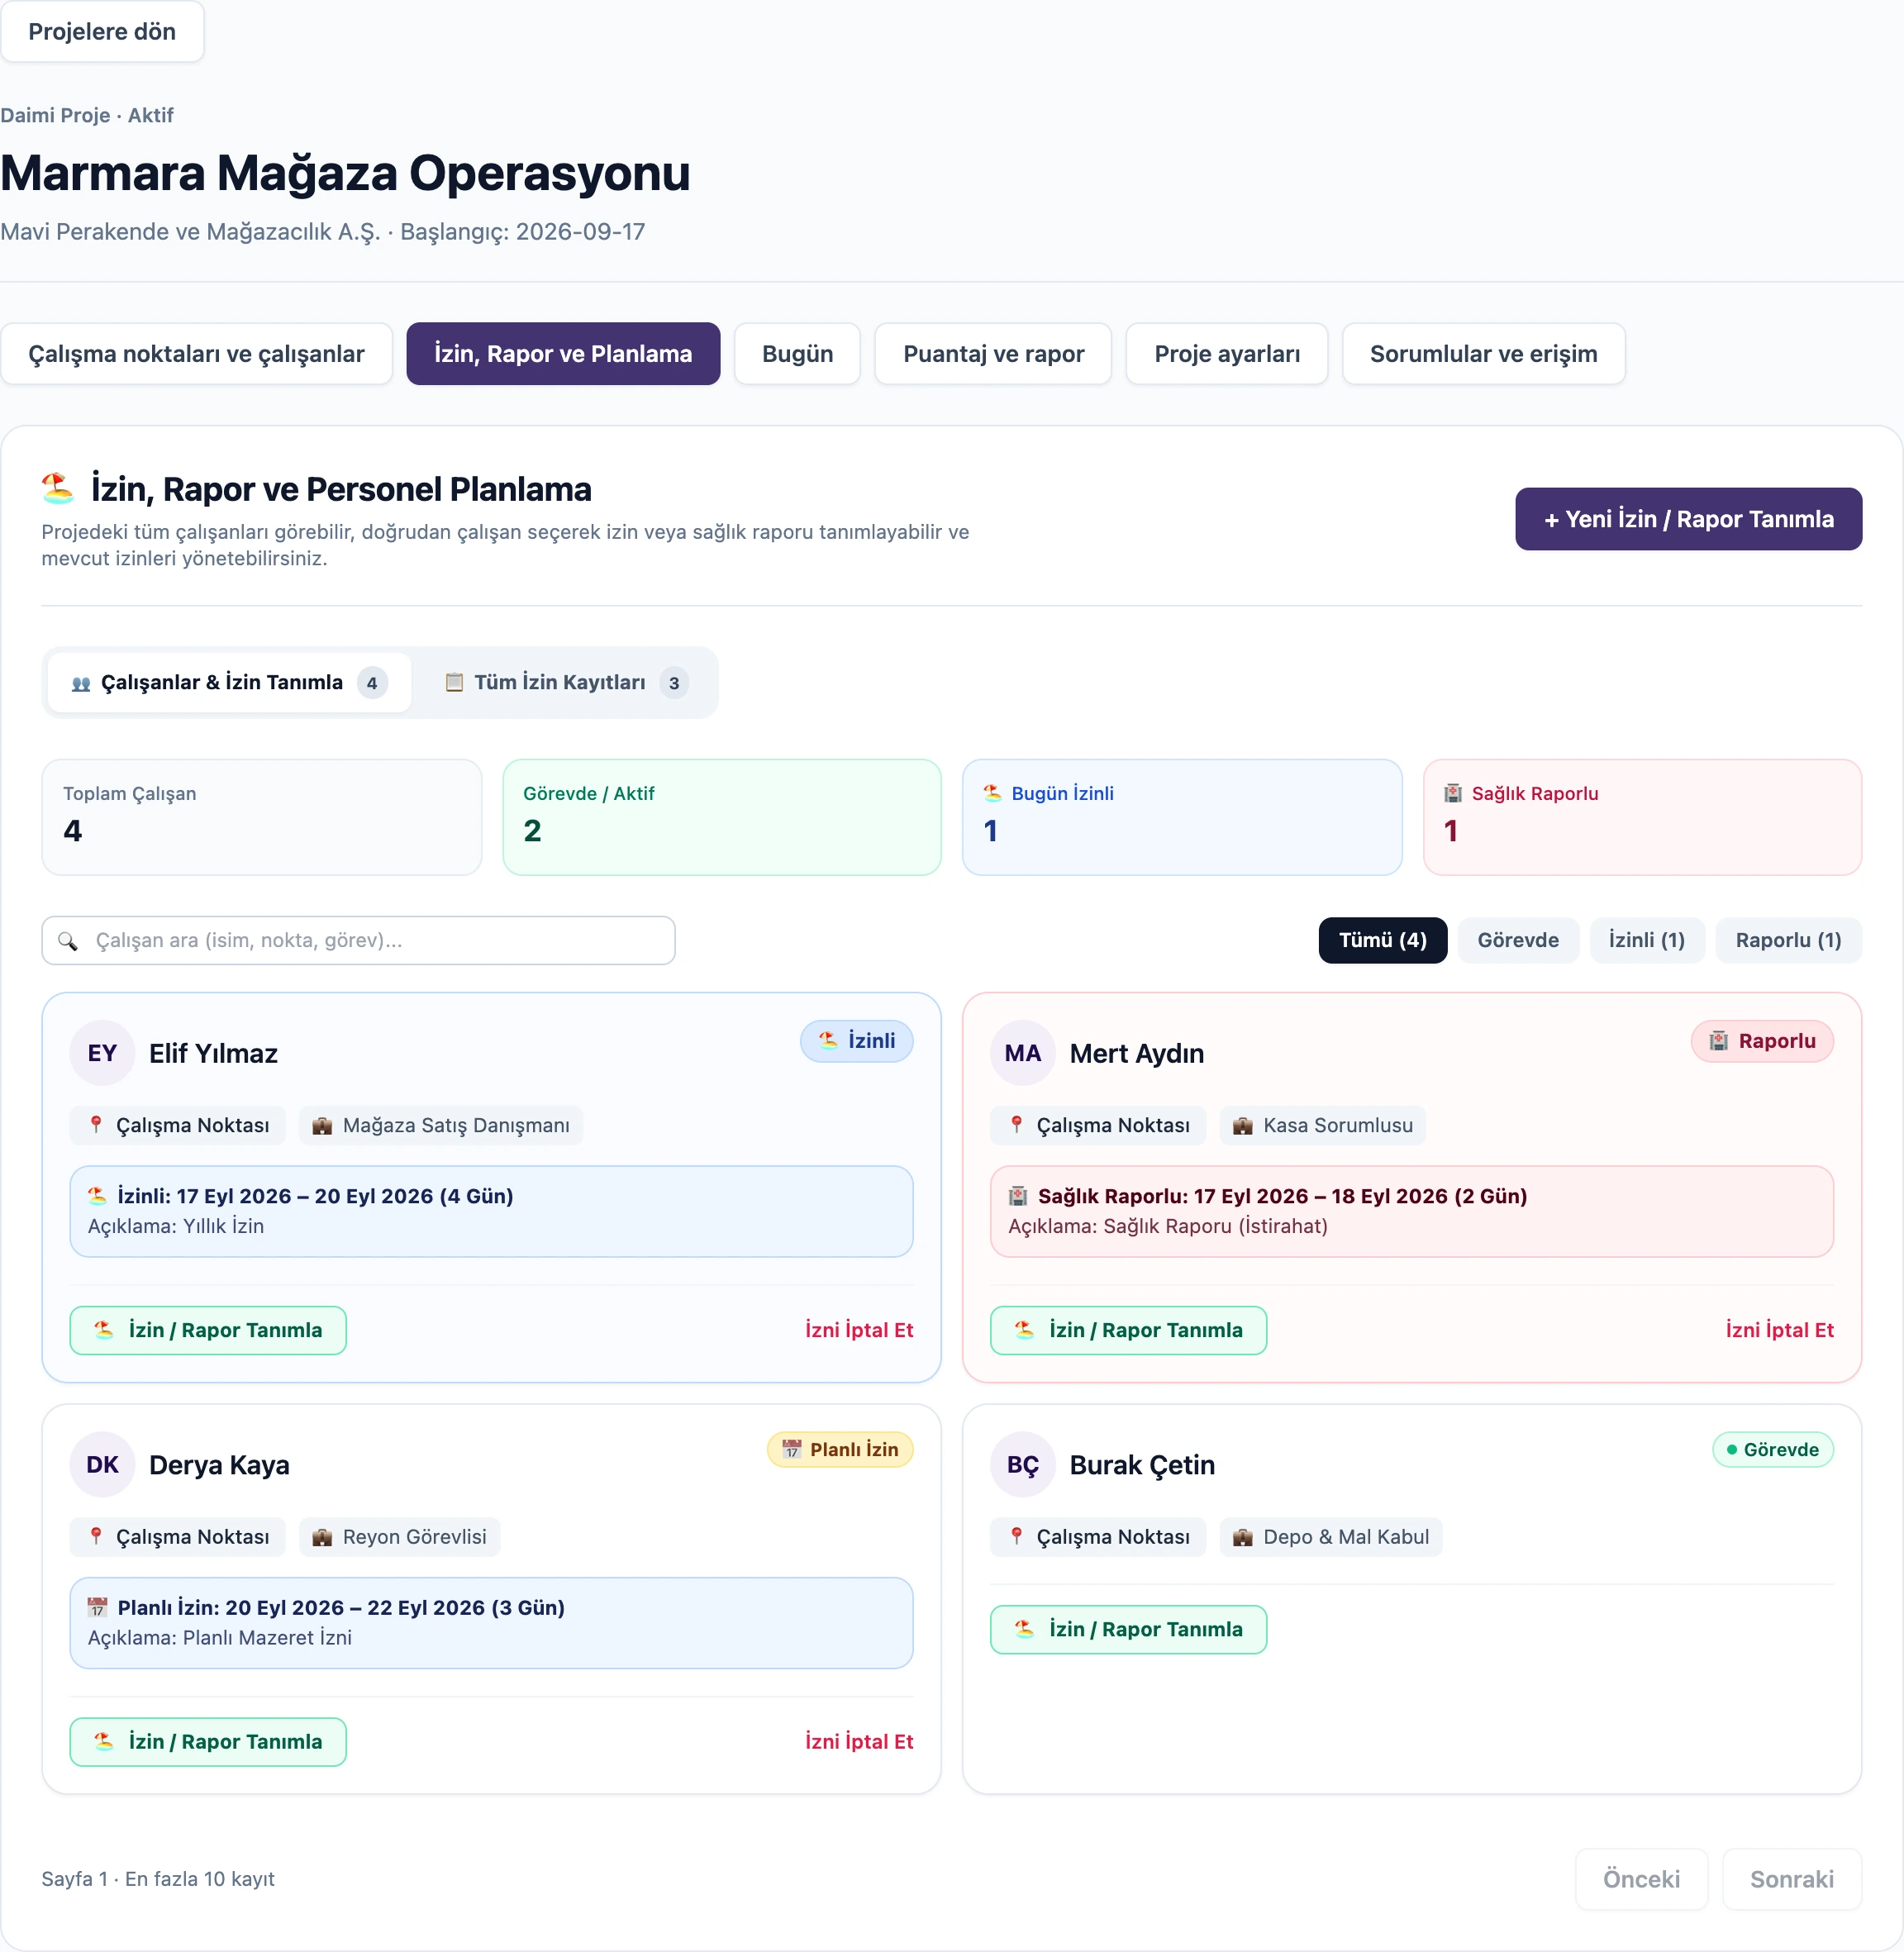This screenshot has width=1904, height=1952.
Task: Focus the Çalışan ara search field
Action: tap(358, 940)
